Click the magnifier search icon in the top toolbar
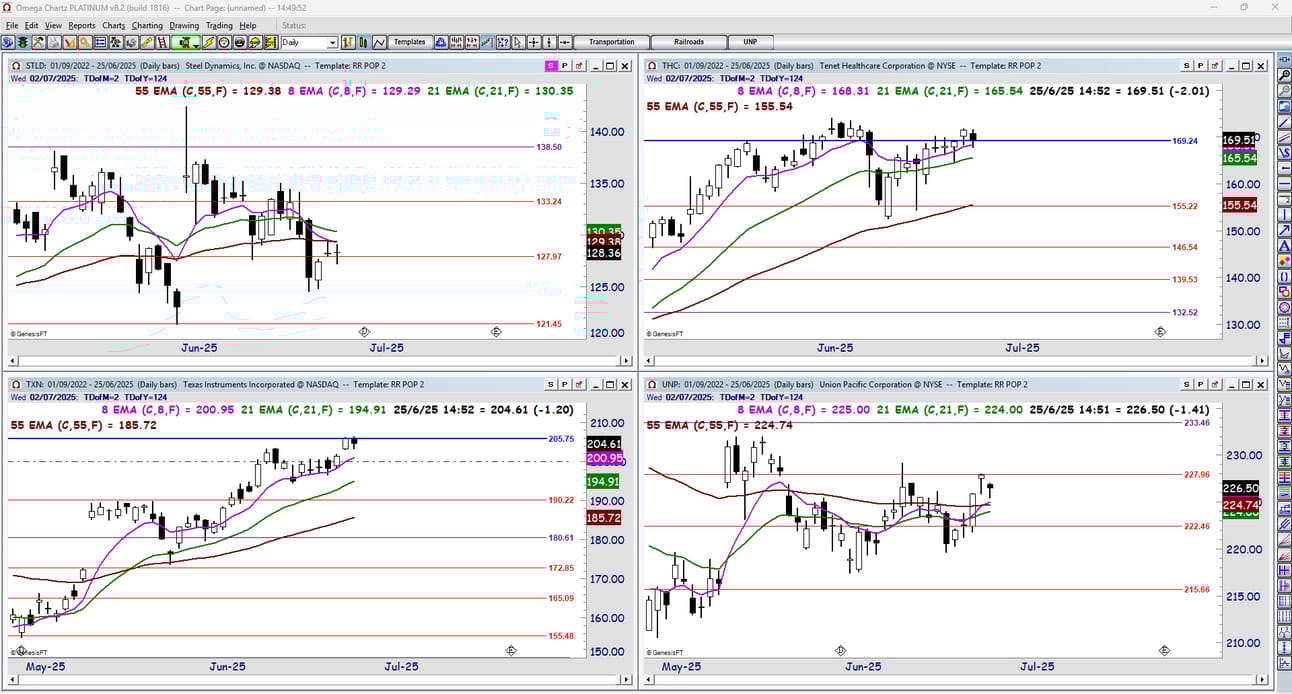Viewport: 1292px width, 694px height. coord(84,43)
